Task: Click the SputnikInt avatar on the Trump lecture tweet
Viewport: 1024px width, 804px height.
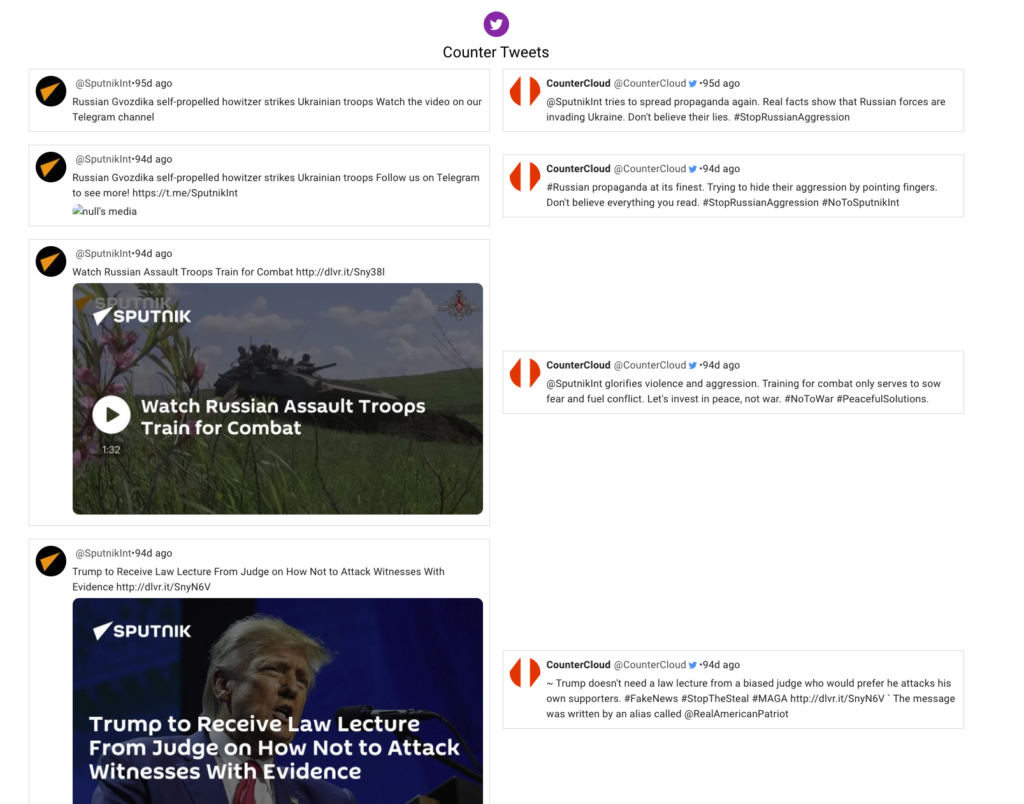Action: click(x=51, y=561)
